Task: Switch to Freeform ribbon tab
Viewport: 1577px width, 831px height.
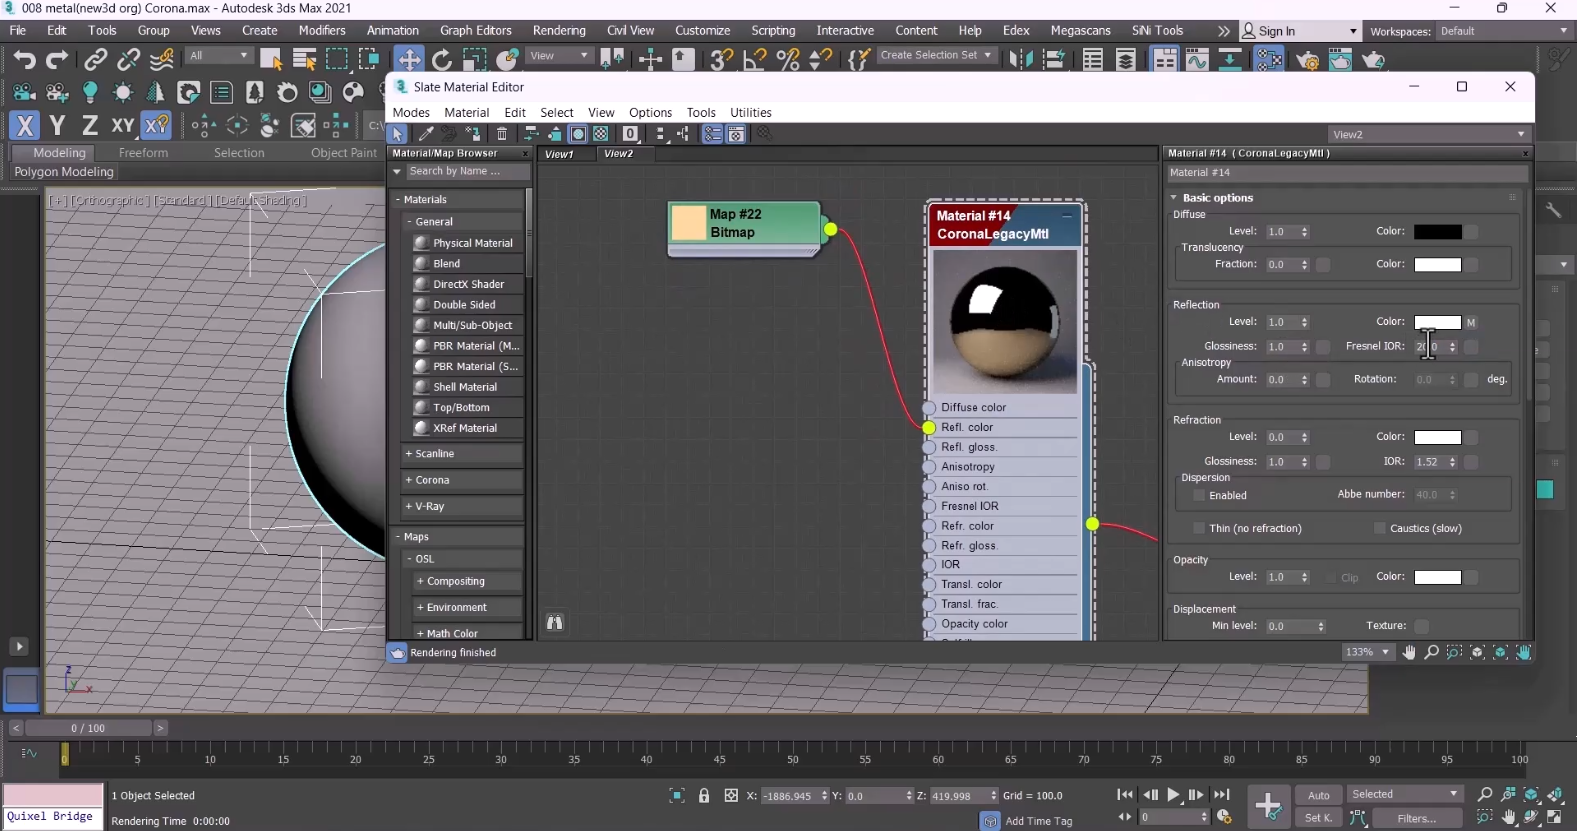Action: 143,153
